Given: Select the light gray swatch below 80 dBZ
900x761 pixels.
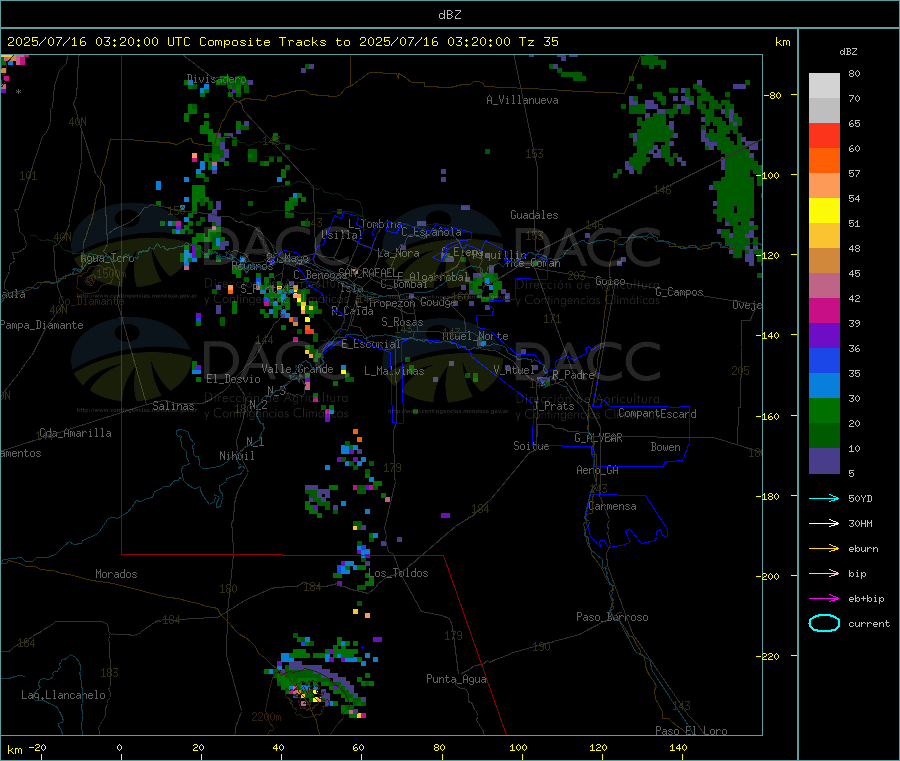Looking at the screenshot, I should (824, 86).
